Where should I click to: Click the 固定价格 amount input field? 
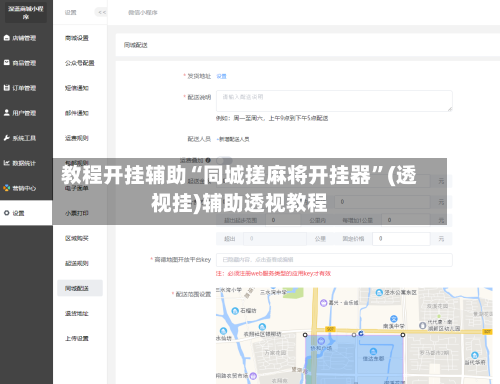coord(401,239)
